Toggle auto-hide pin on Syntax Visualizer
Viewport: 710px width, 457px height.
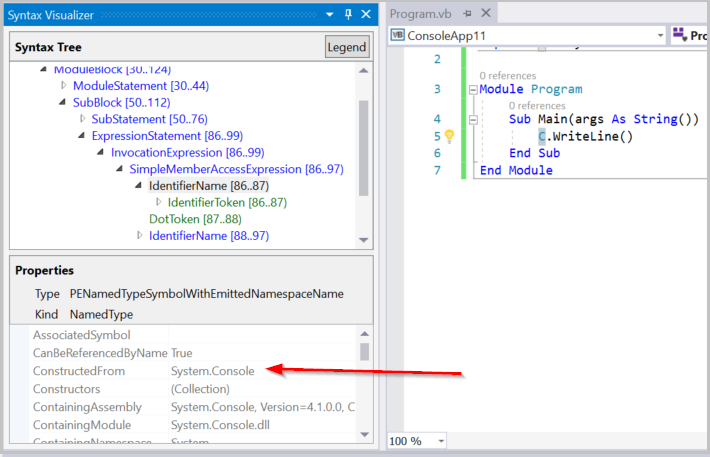348,14
